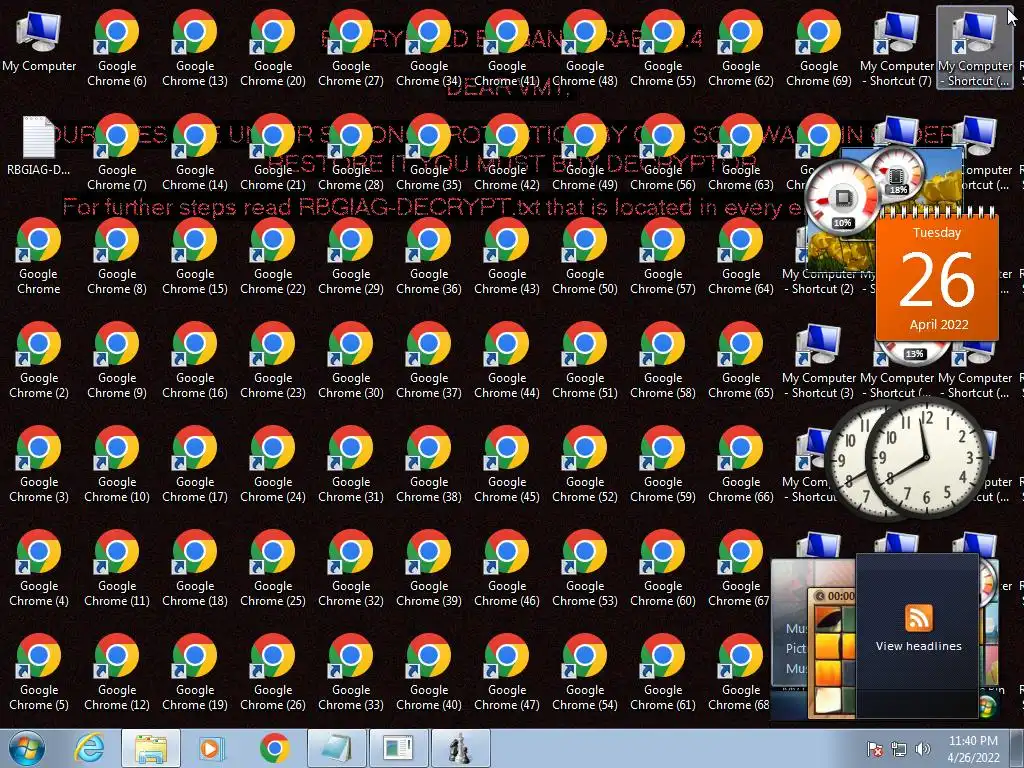Select the unnumbered Google Chrome shortcut

(x=39, y=257)
